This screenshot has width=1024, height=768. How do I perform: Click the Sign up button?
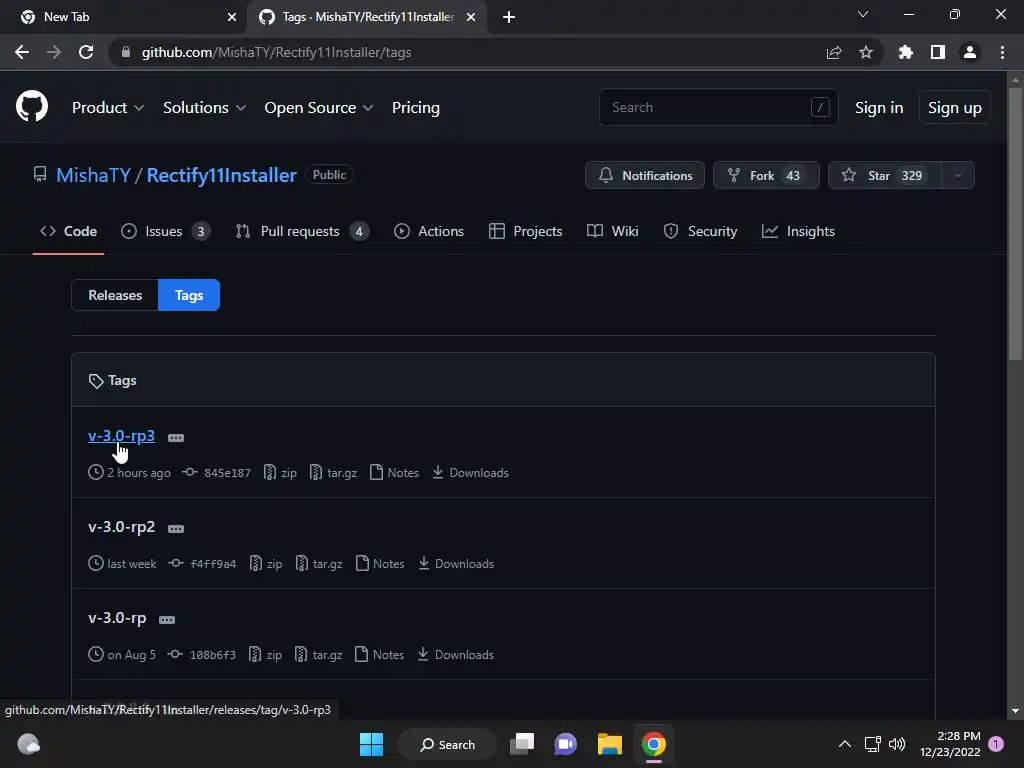click(954, 108)
